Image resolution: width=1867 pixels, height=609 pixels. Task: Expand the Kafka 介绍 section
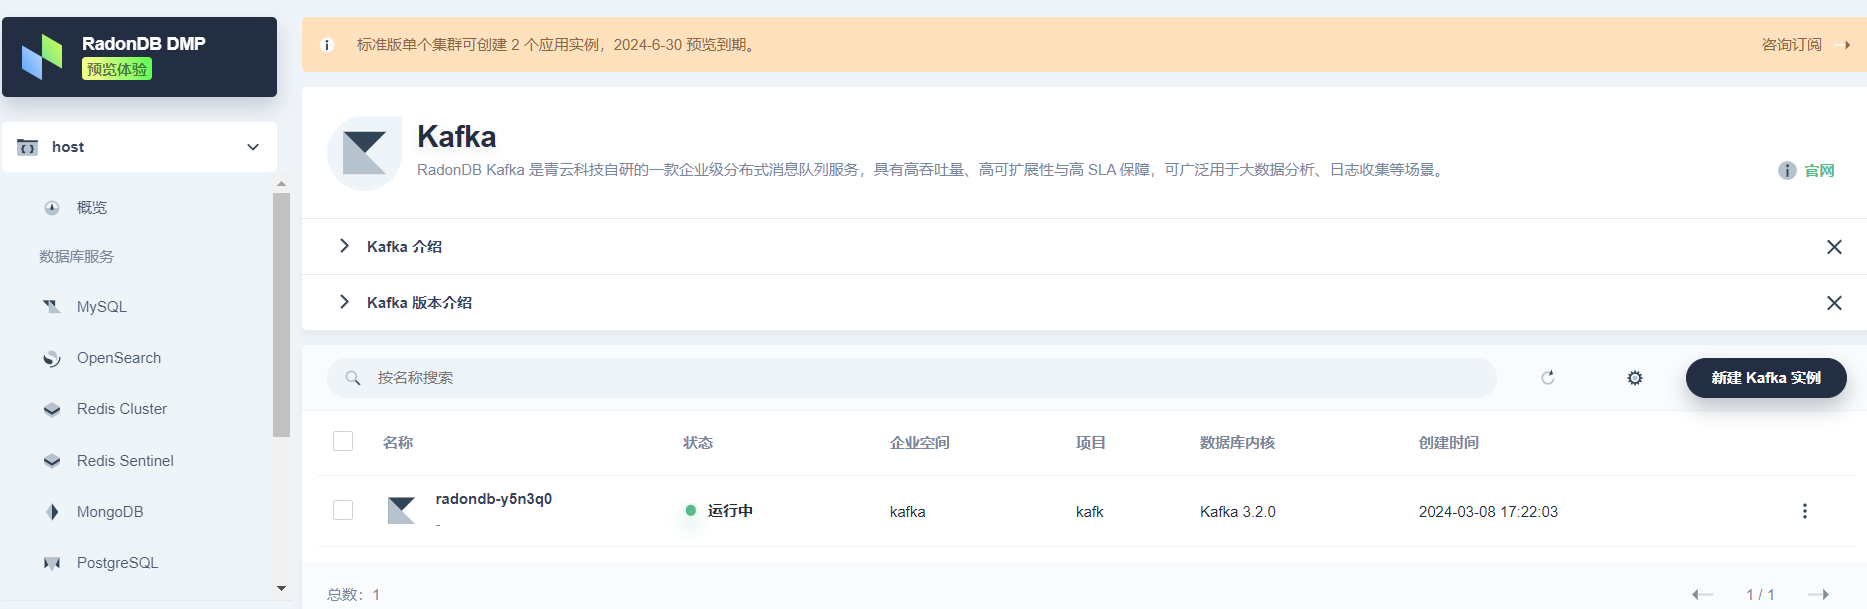(404, 247)
